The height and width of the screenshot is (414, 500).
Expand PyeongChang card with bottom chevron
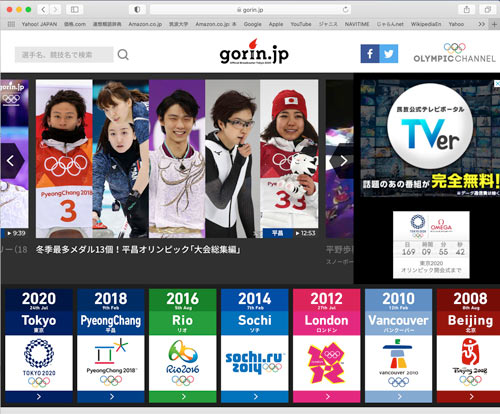tap(111, 397)
